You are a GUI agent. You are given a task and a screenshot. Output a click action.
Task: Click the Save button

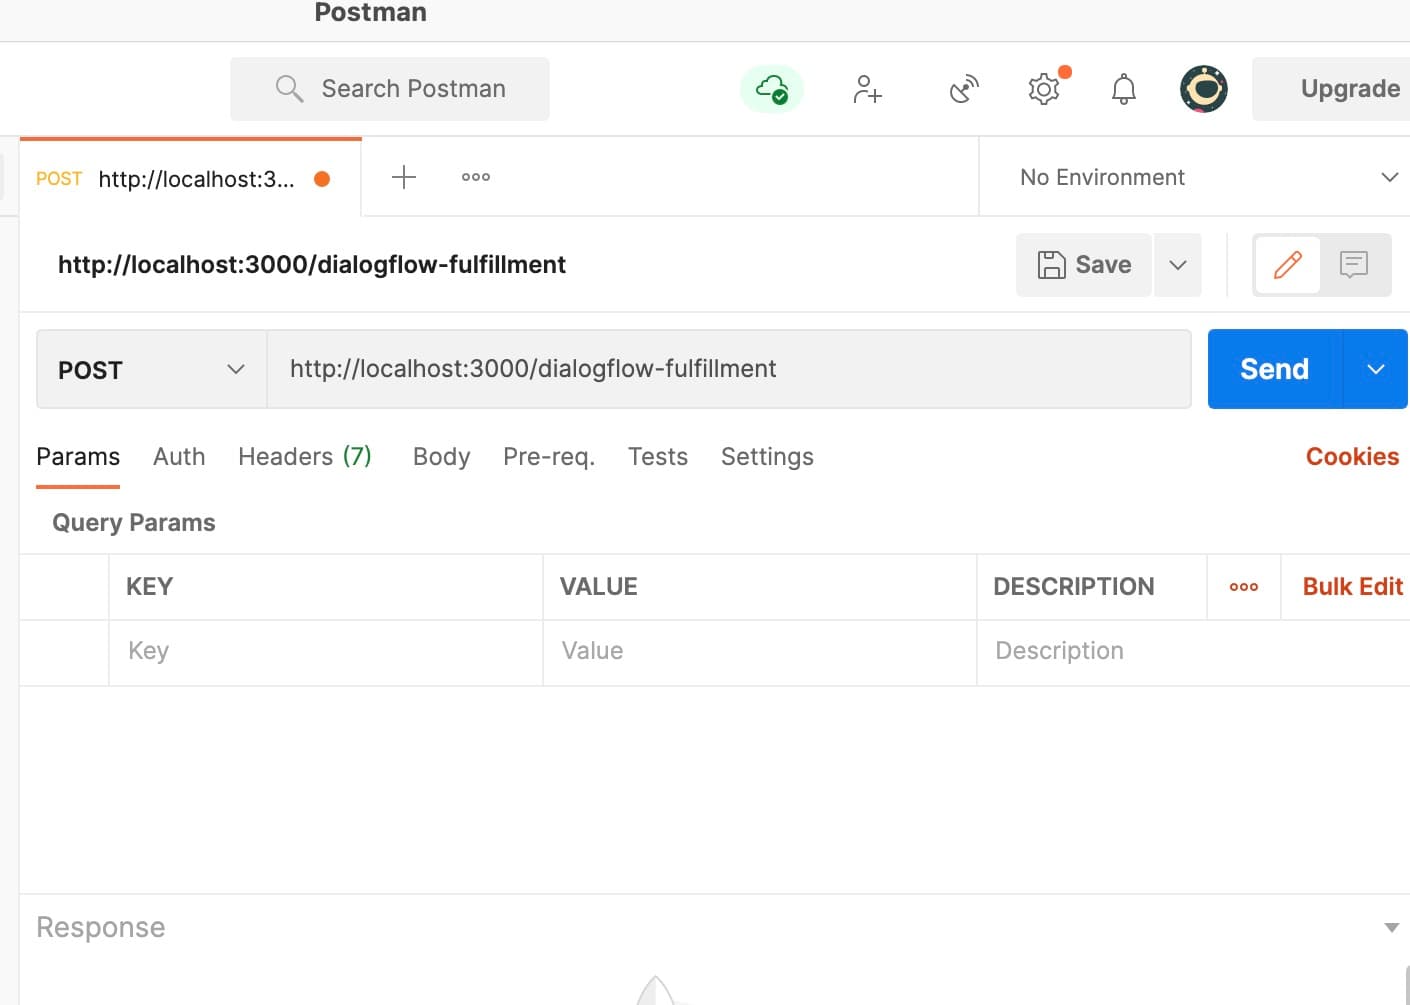[1084, 265]
